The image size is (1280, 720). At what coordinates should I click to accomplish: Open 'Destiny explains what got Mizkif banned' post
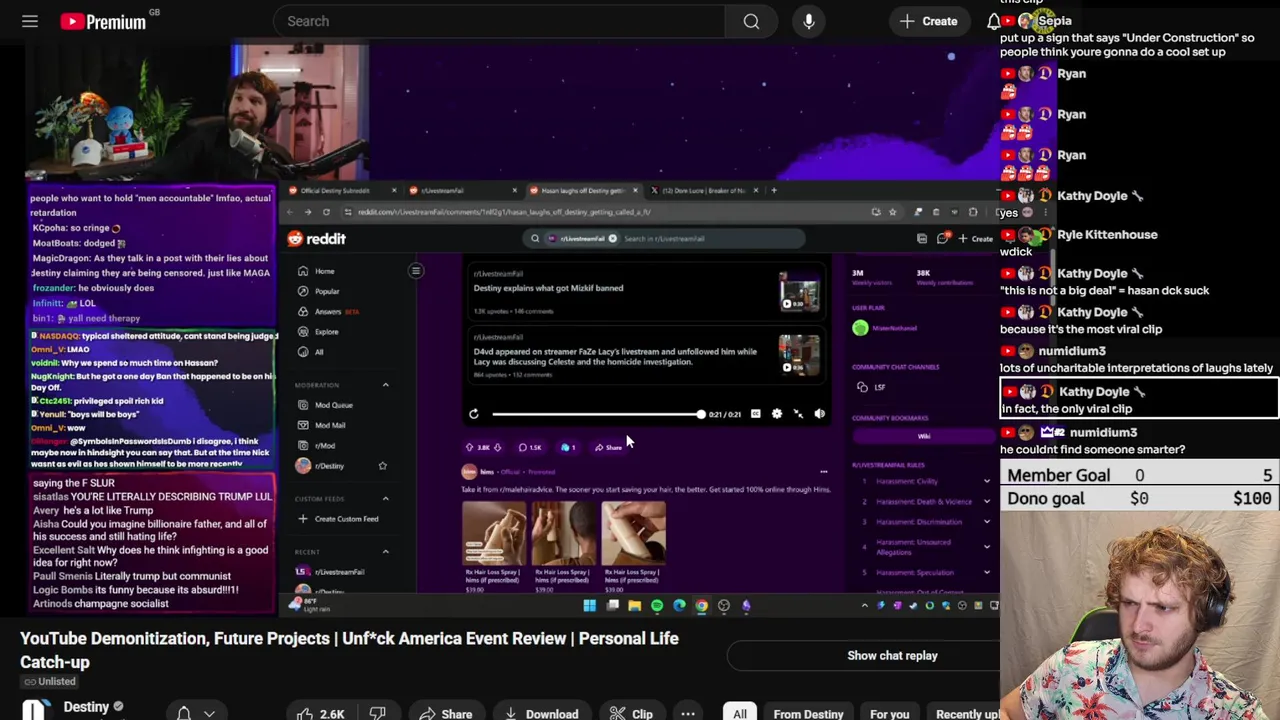548,288
